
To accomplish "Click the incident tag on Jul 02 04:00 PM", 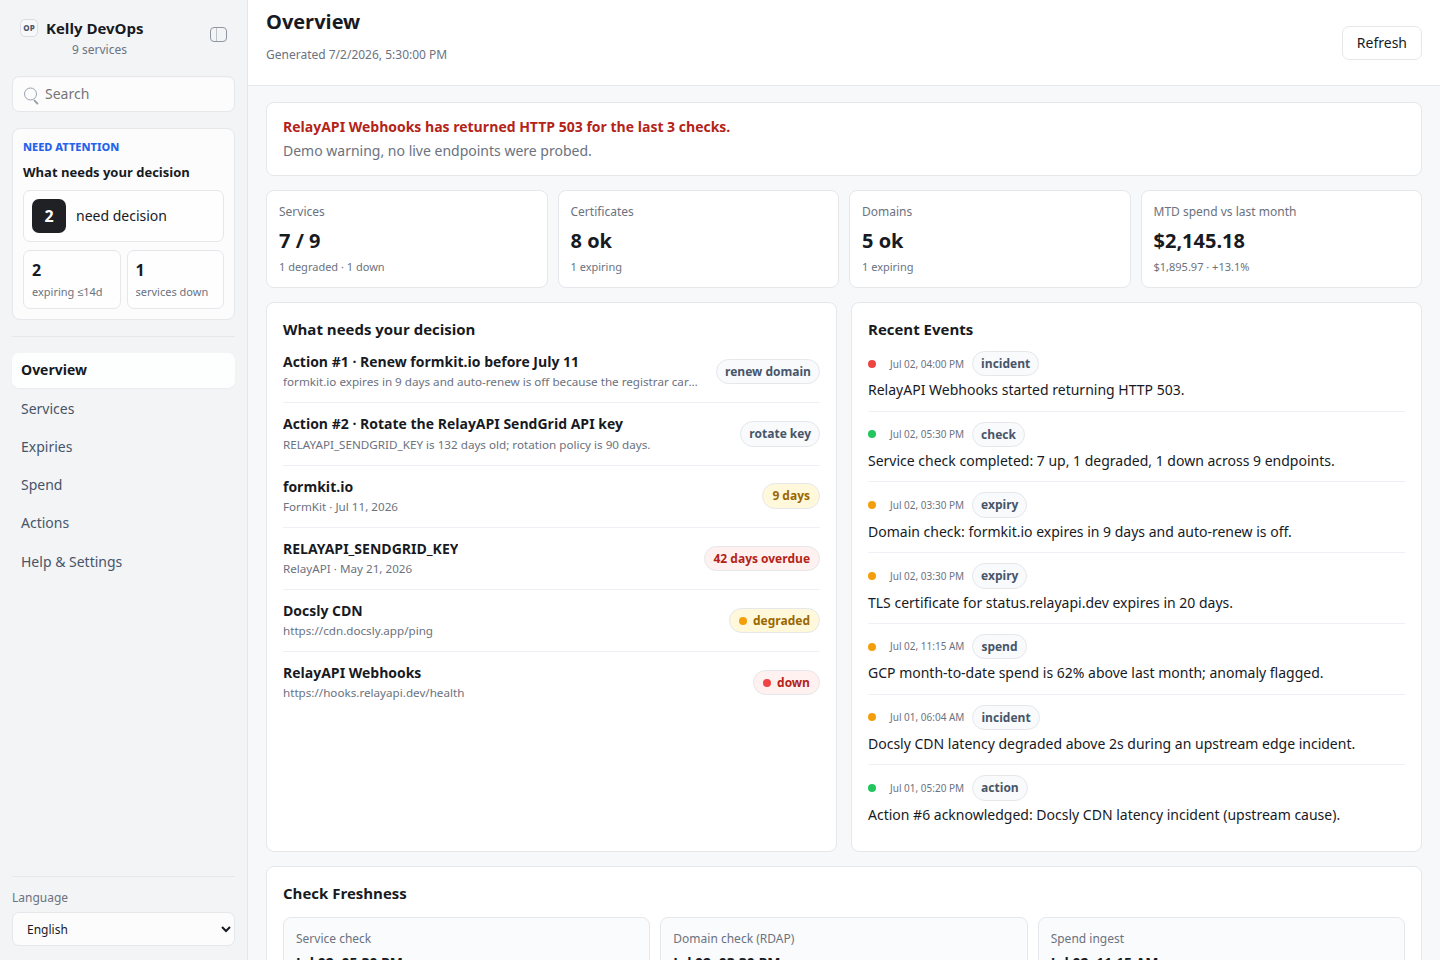I will point(1005,364).
